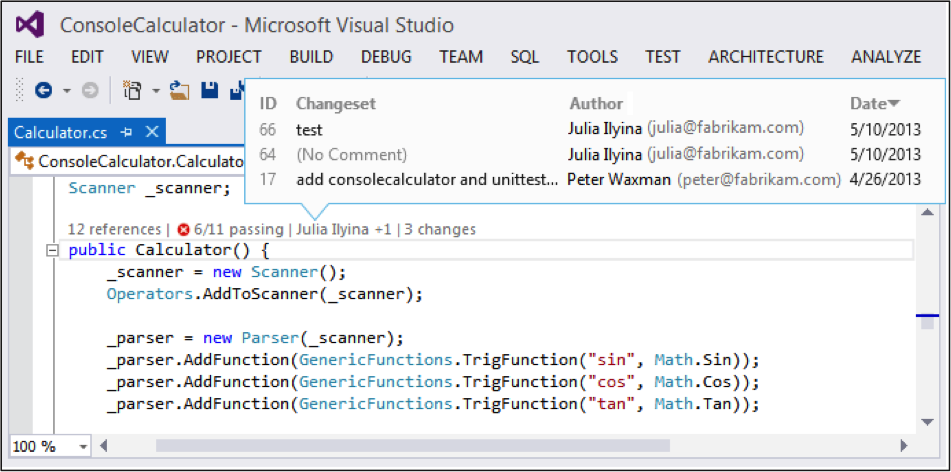The width and height of the screenshot is (951, 472).
Task: Open the BUILD menu
Action: pyautogui.click(x=311, y=57)
